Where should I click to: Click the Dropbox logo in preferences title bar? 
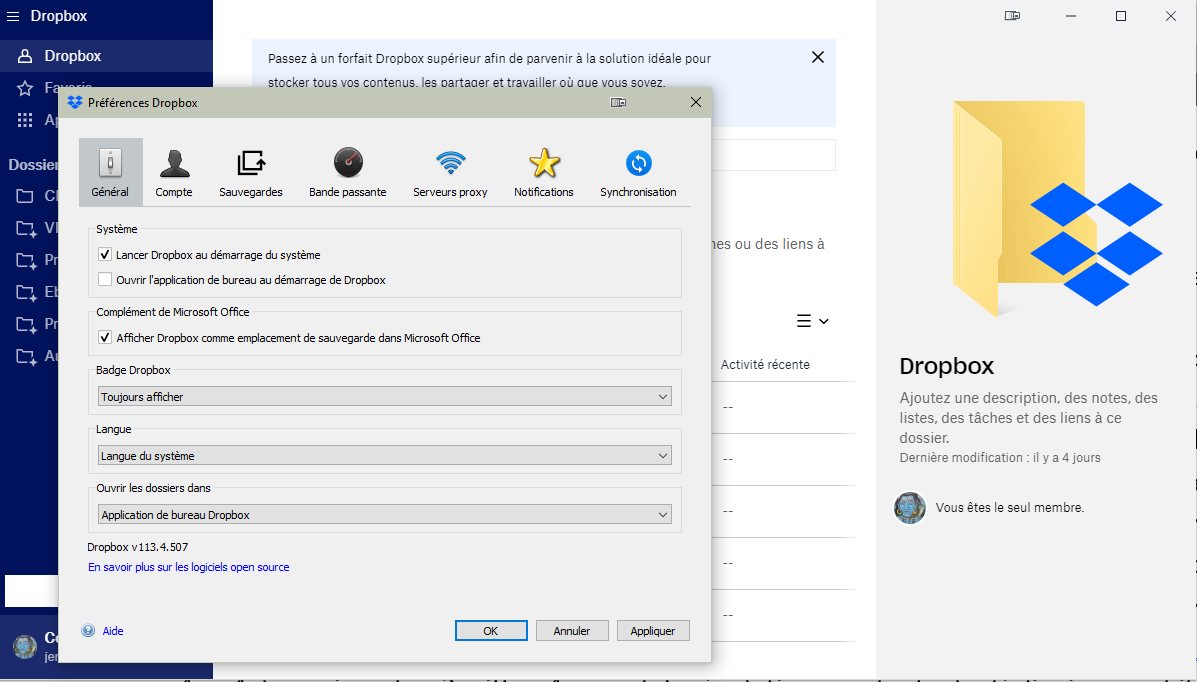click(75, 102)
